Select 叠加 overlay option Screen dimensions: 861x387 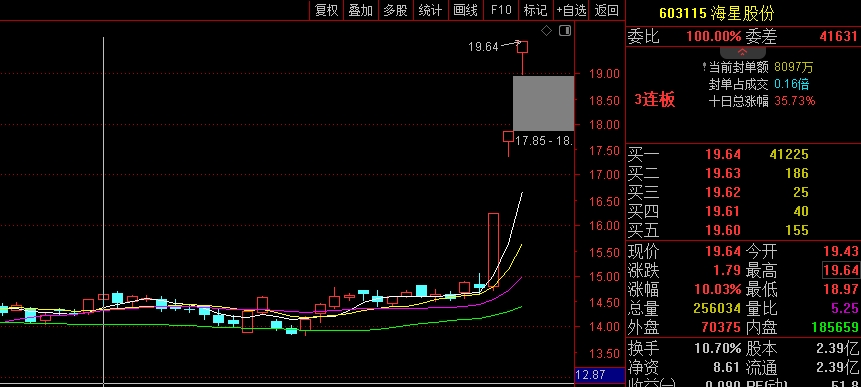(x=361, y=10)
